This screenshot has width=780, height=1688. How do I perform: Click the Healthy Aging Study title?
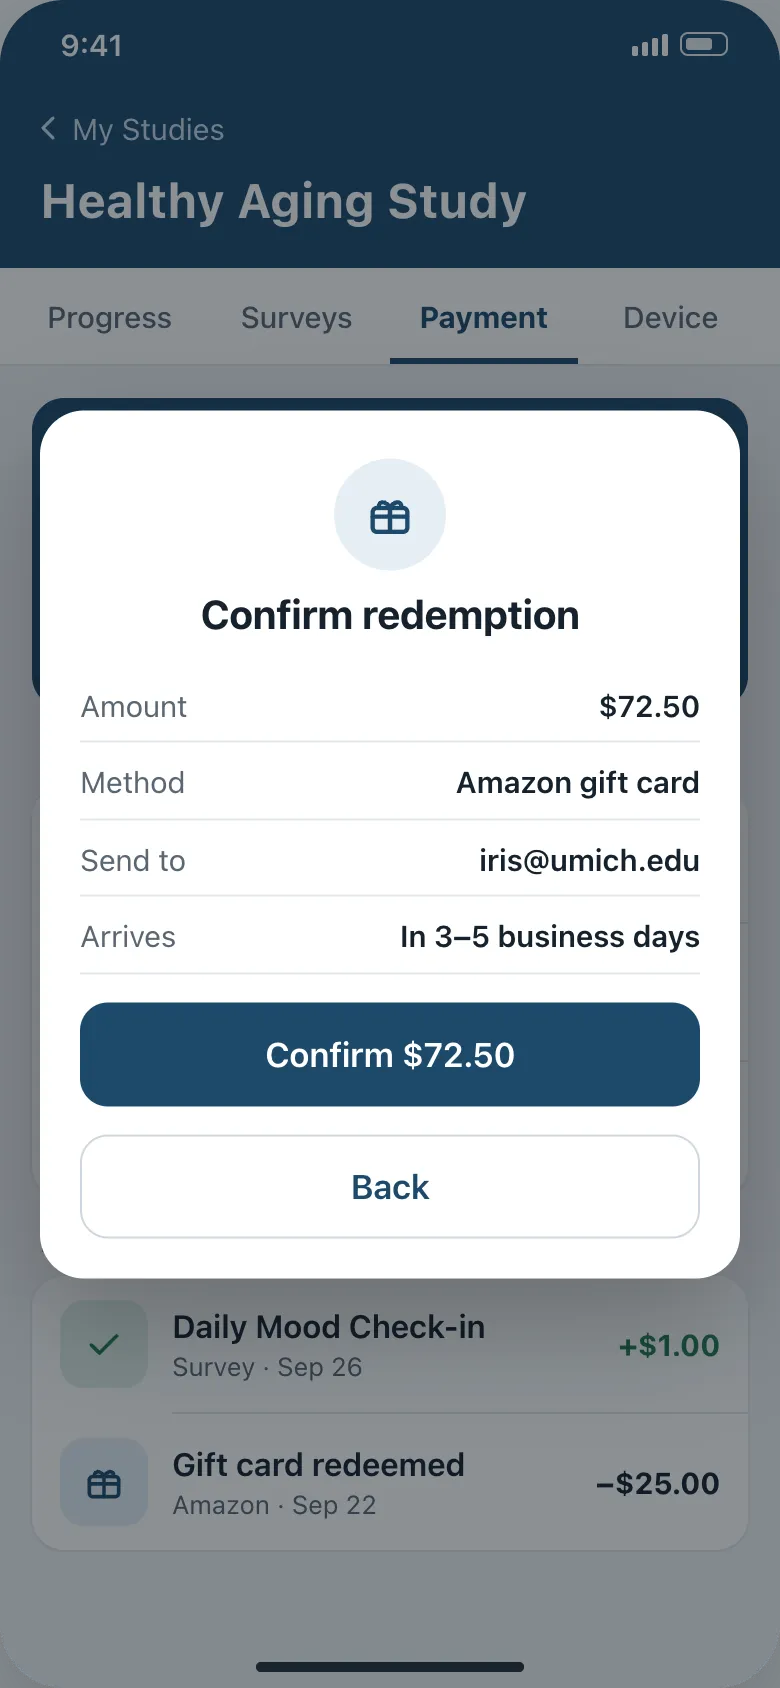[x=284, y=202]
